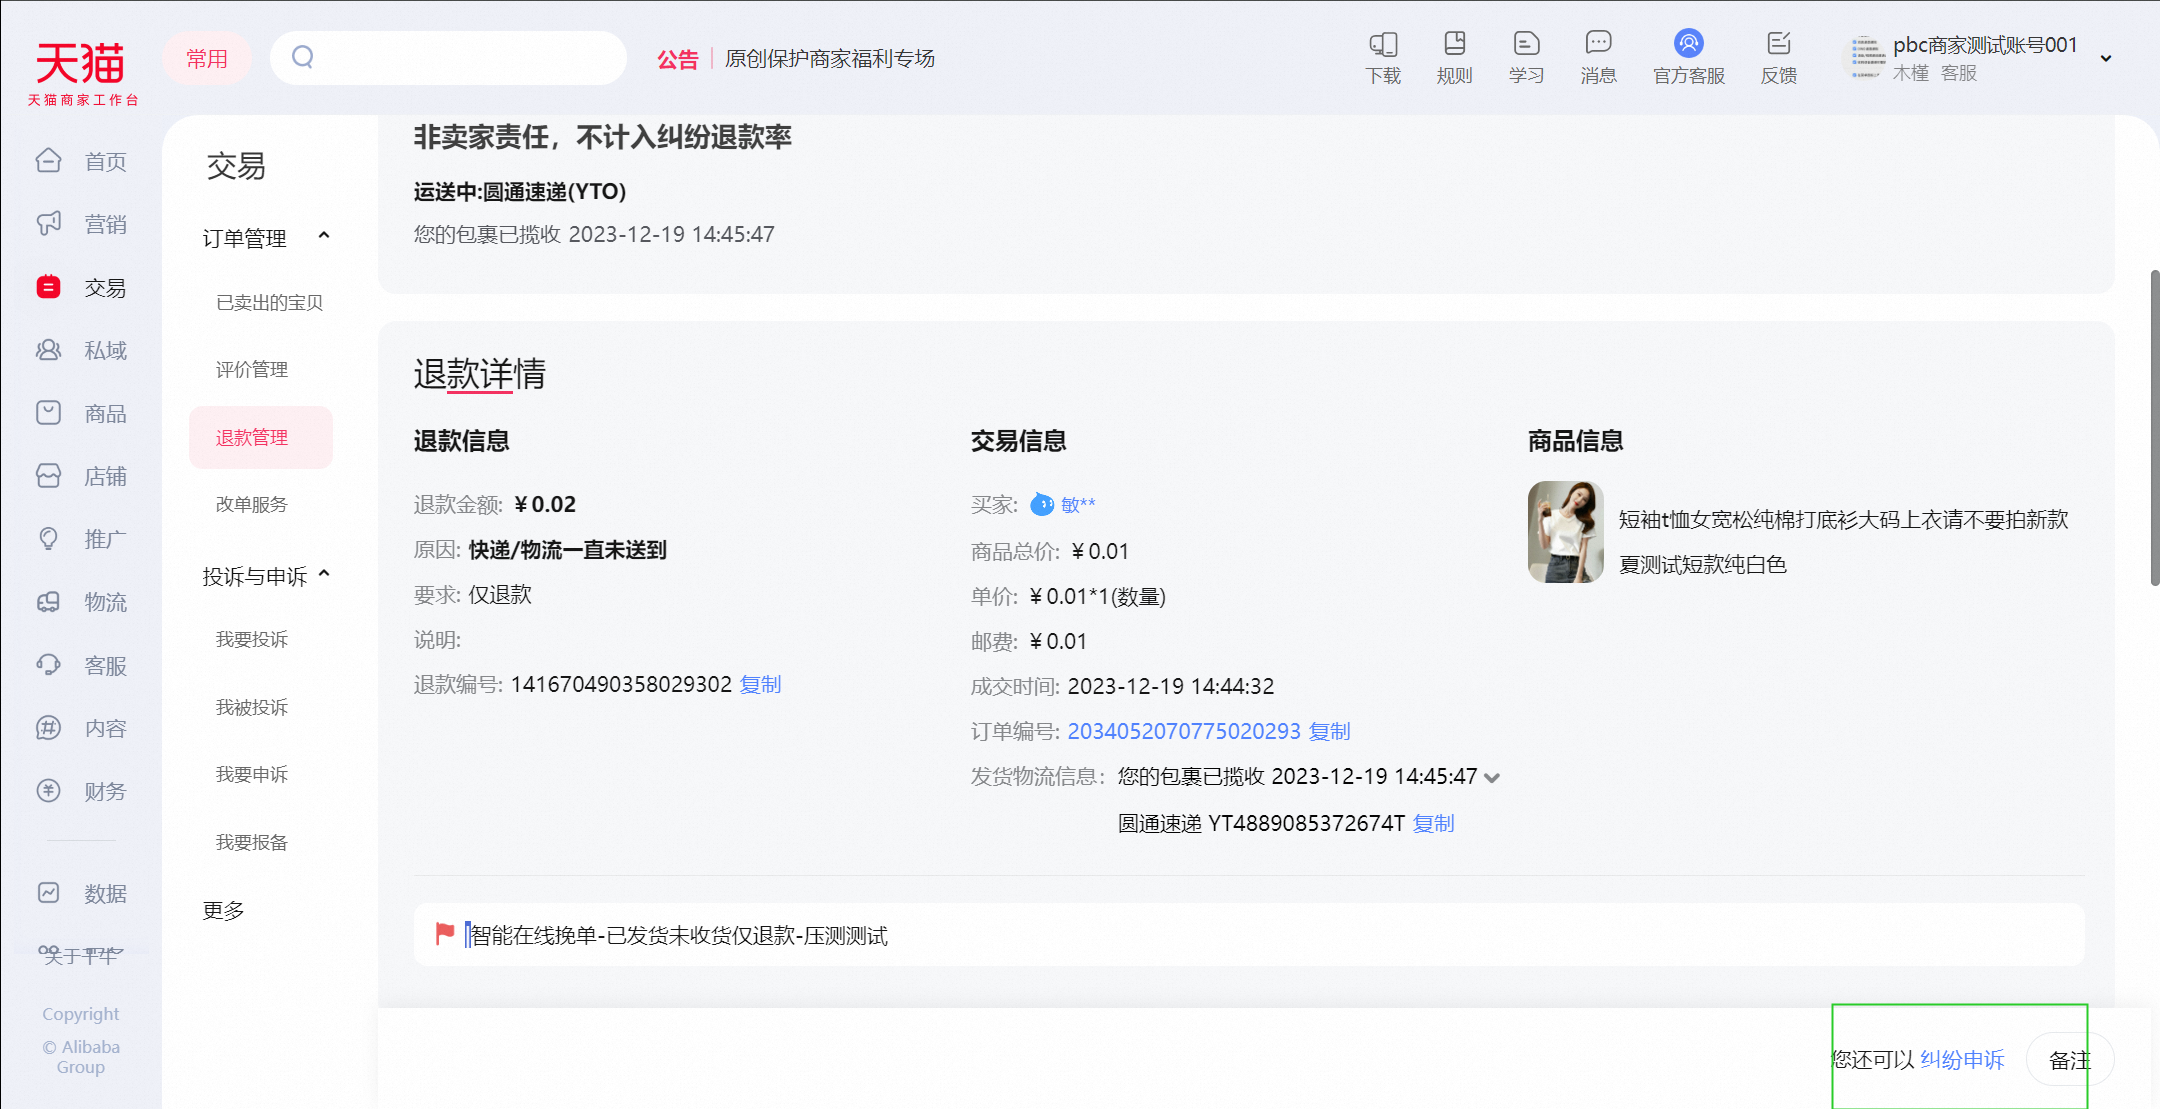Viewport: 2160px width, 1109px height.
Task: Go to 首页 home icon
Action: (x=48, y=161)
